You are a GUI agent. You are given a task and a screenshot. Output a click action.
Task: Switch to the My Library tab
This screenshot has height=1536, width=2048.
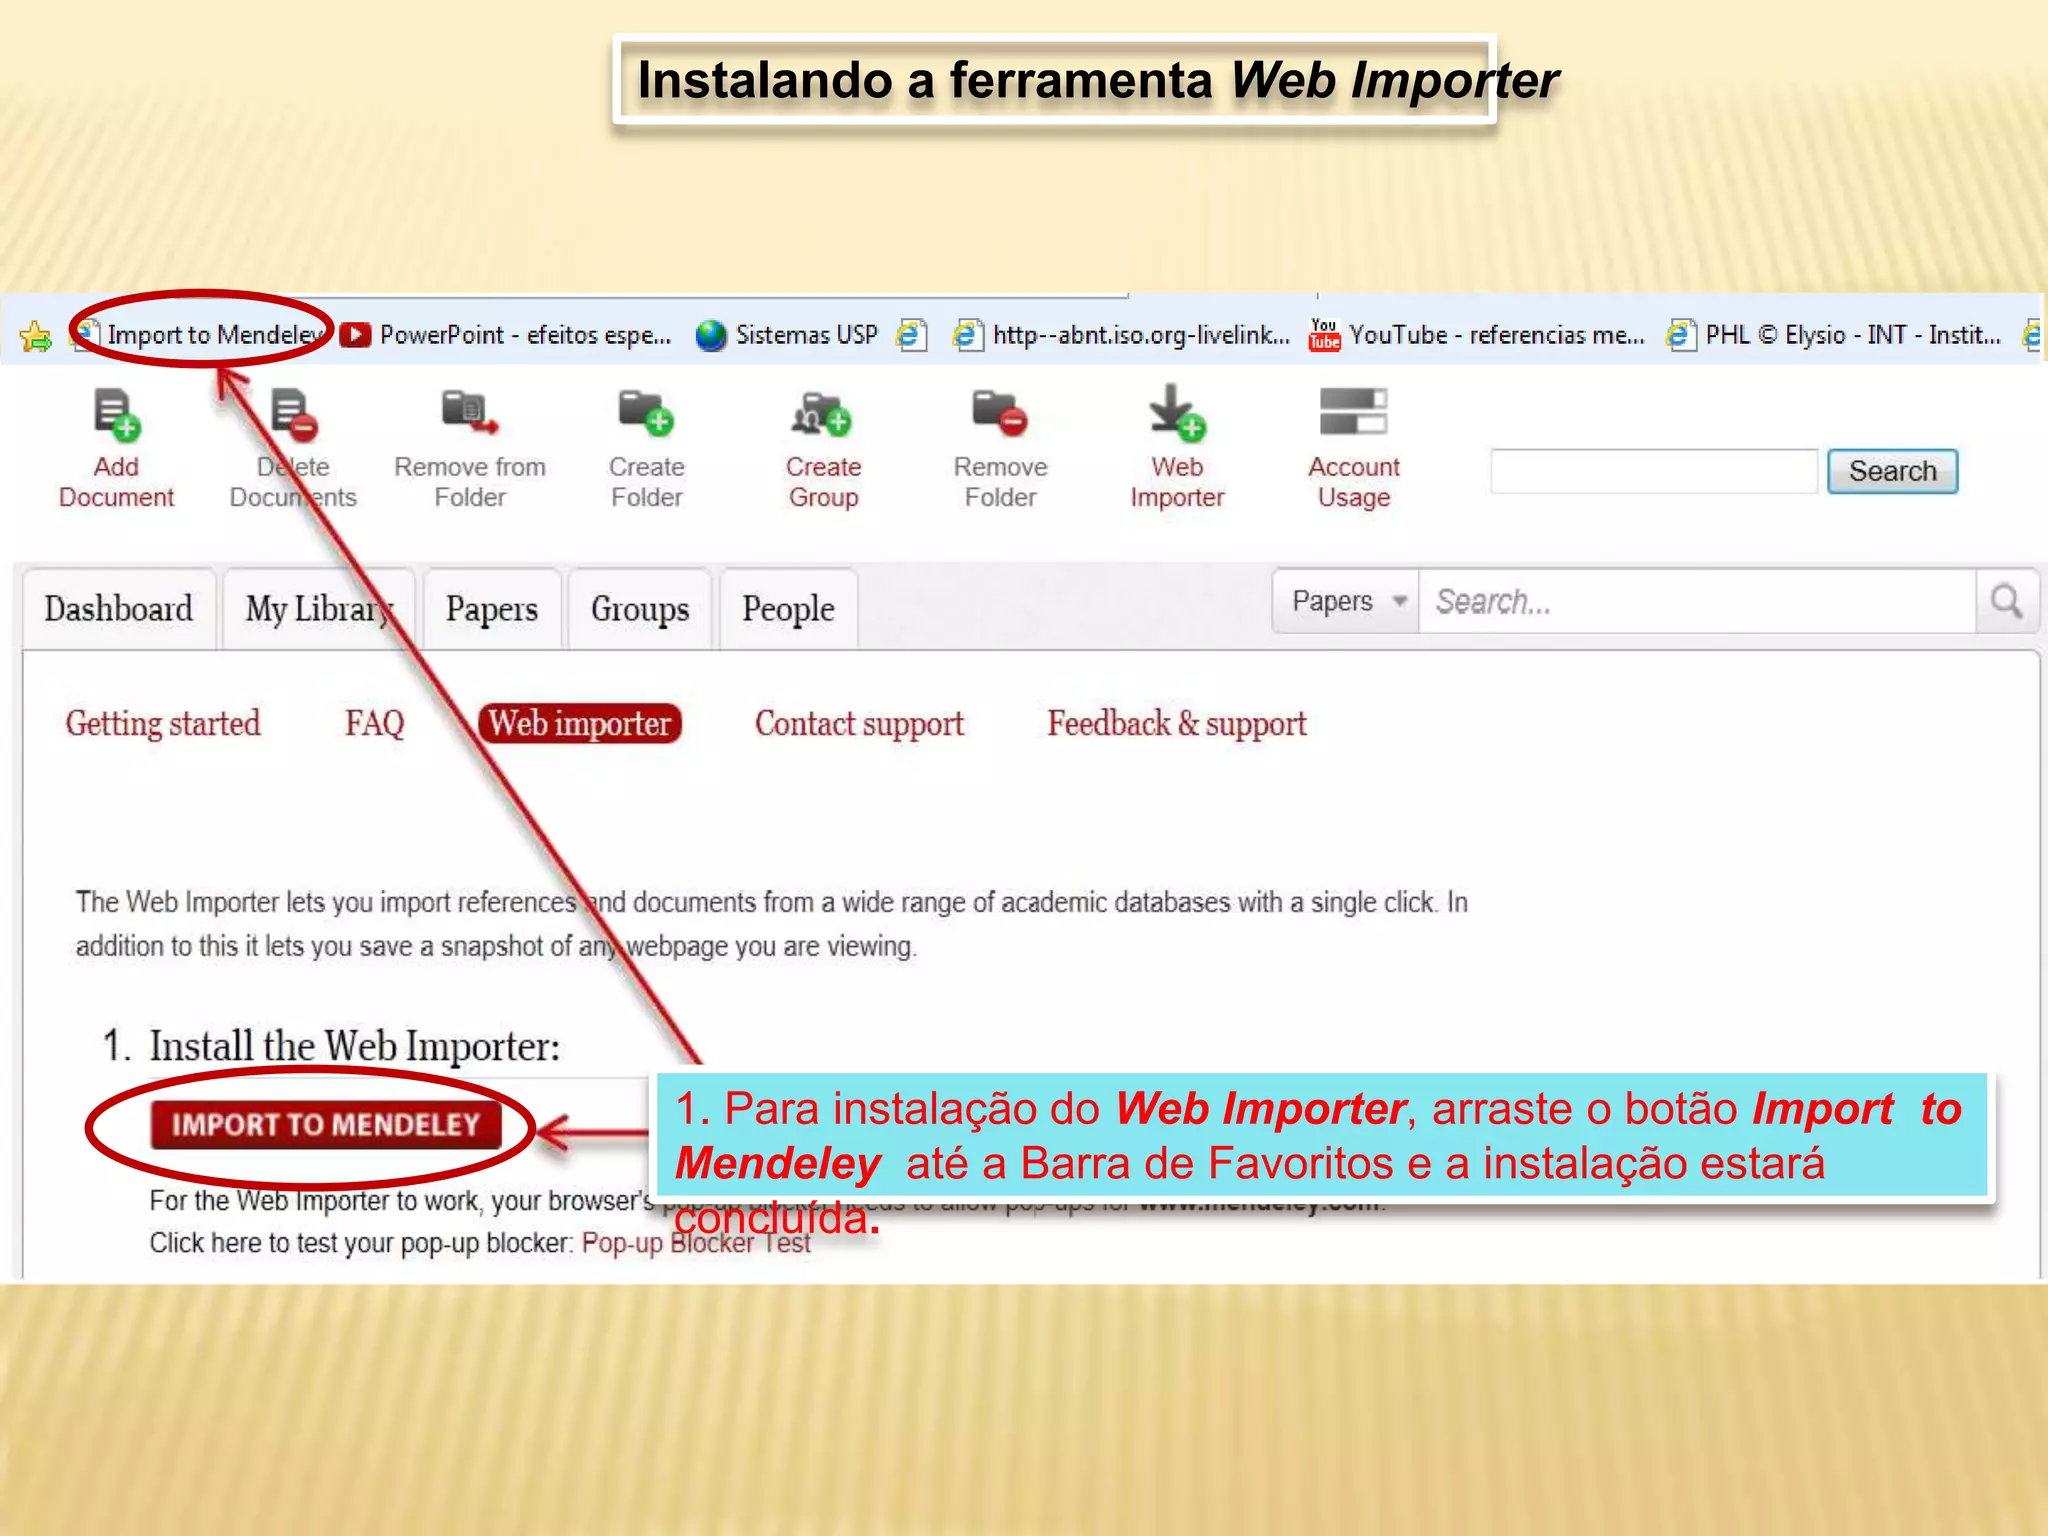click(x=319, y=609)
